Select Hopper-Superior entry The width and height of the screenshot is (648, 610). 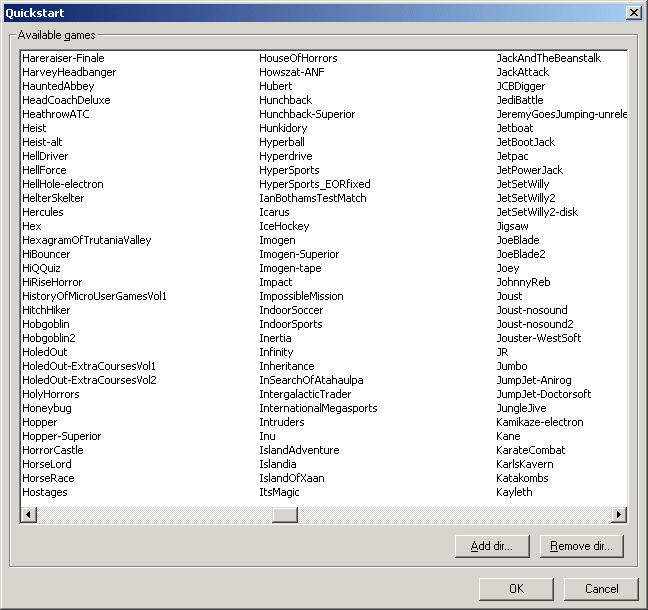62,436
